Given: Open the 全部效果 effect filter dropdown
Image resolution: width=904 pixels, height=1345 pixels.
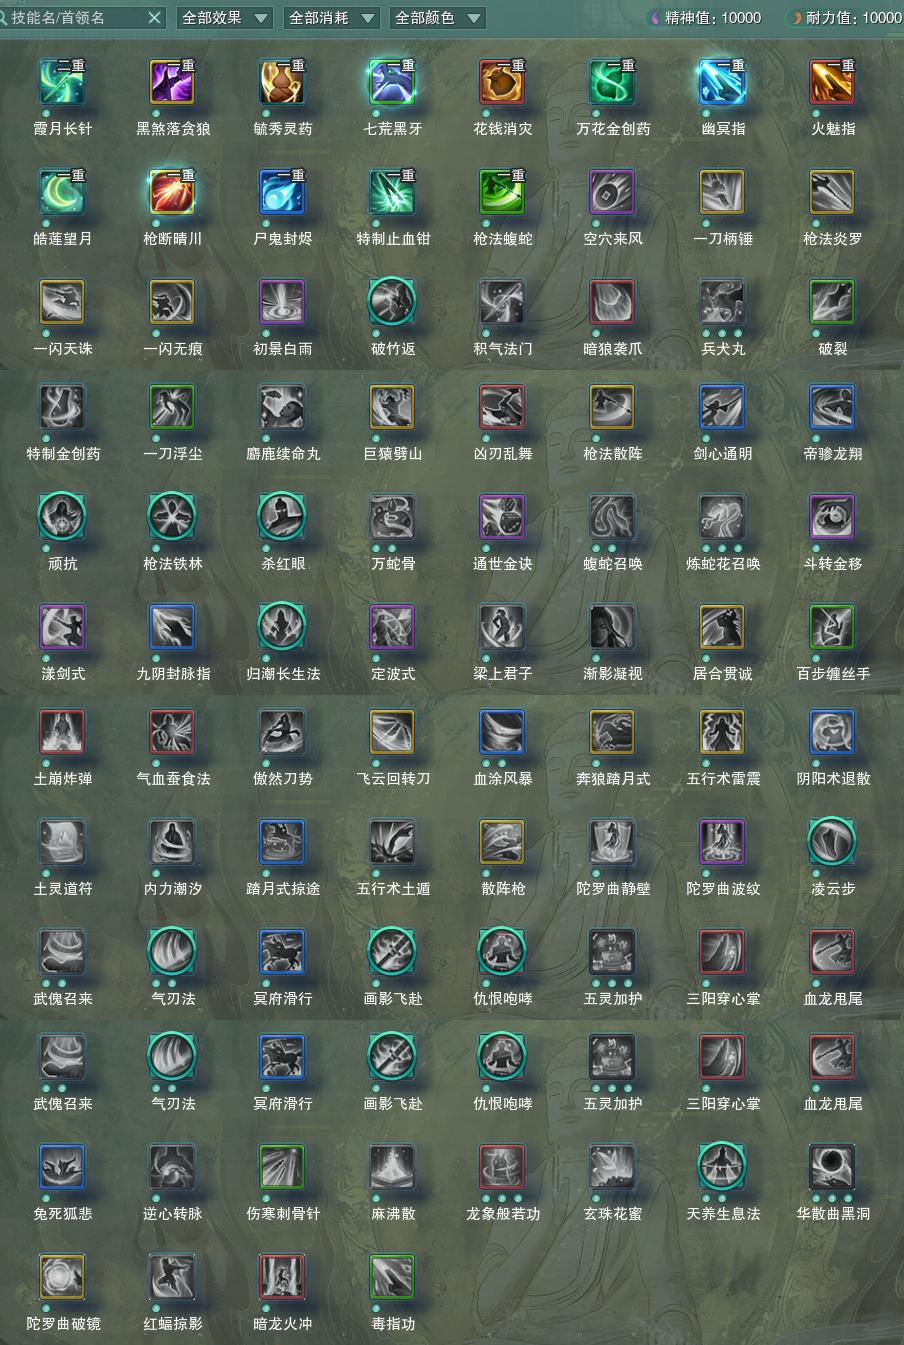Looking at the screenshot, I should tap(225, 18).
